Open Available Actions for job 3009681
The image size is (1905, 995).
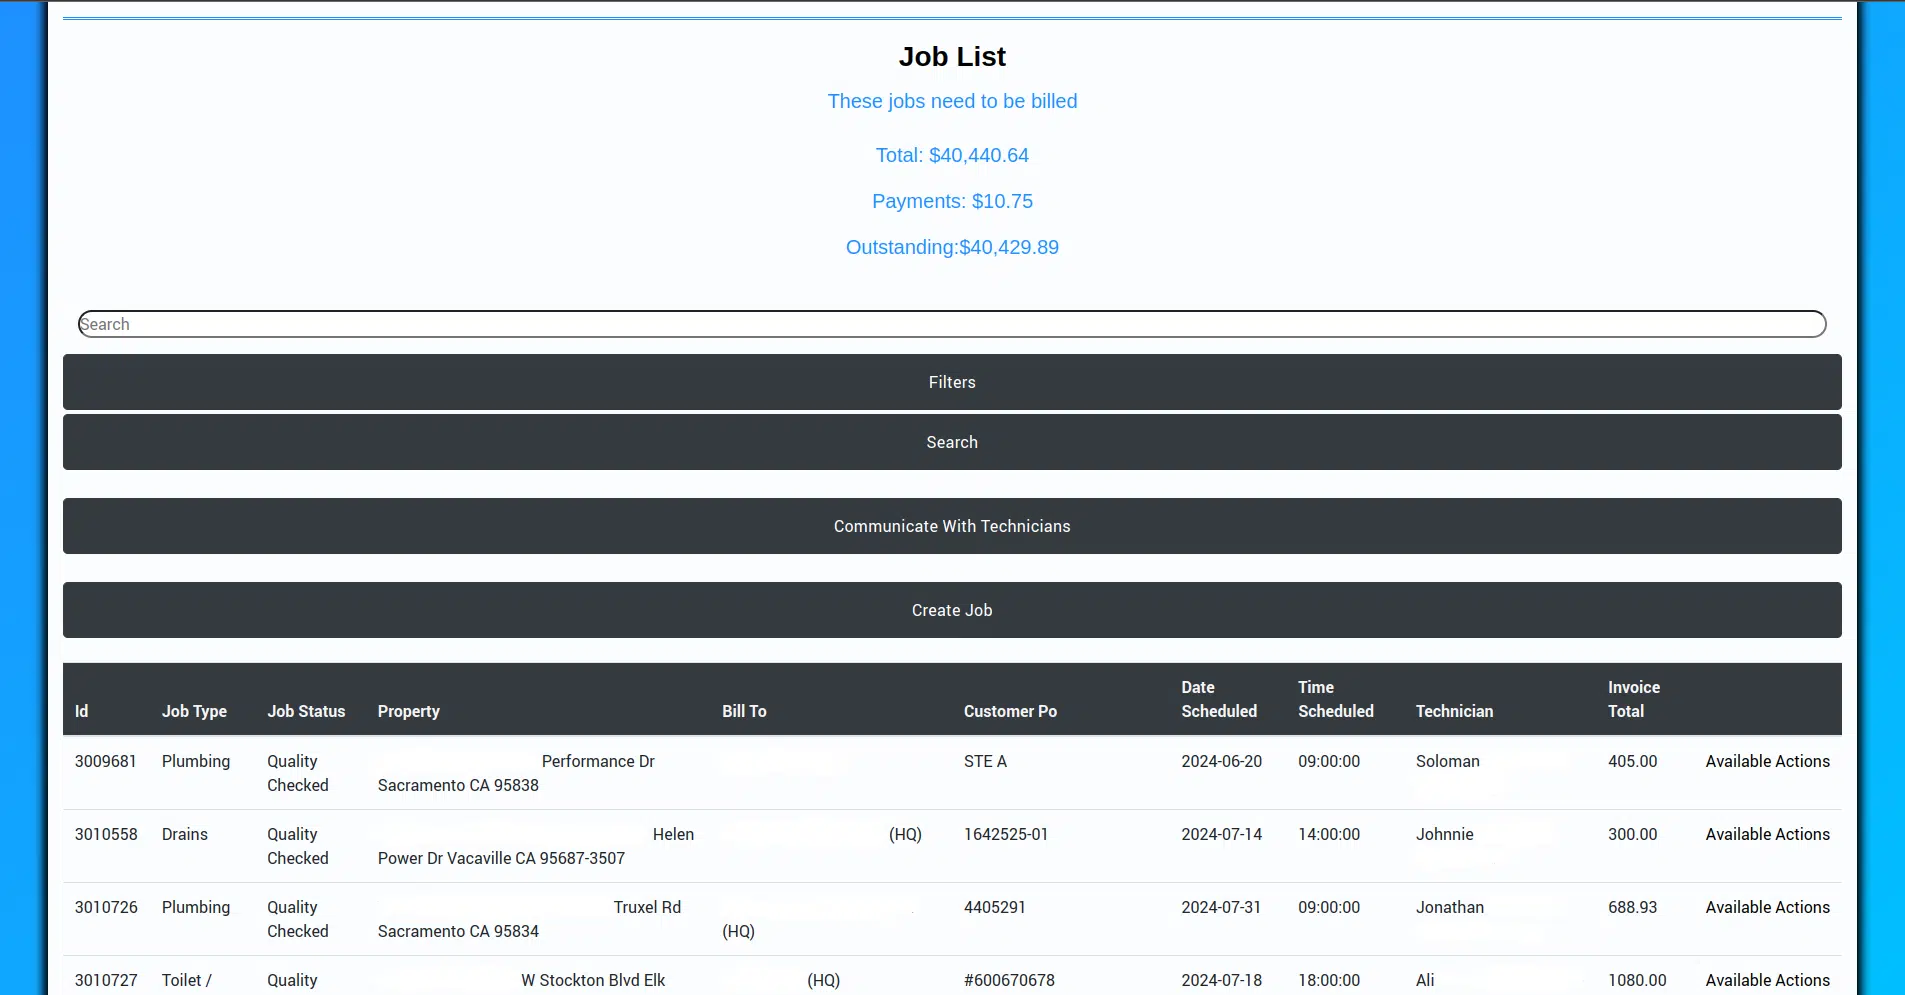[1766, 760]
